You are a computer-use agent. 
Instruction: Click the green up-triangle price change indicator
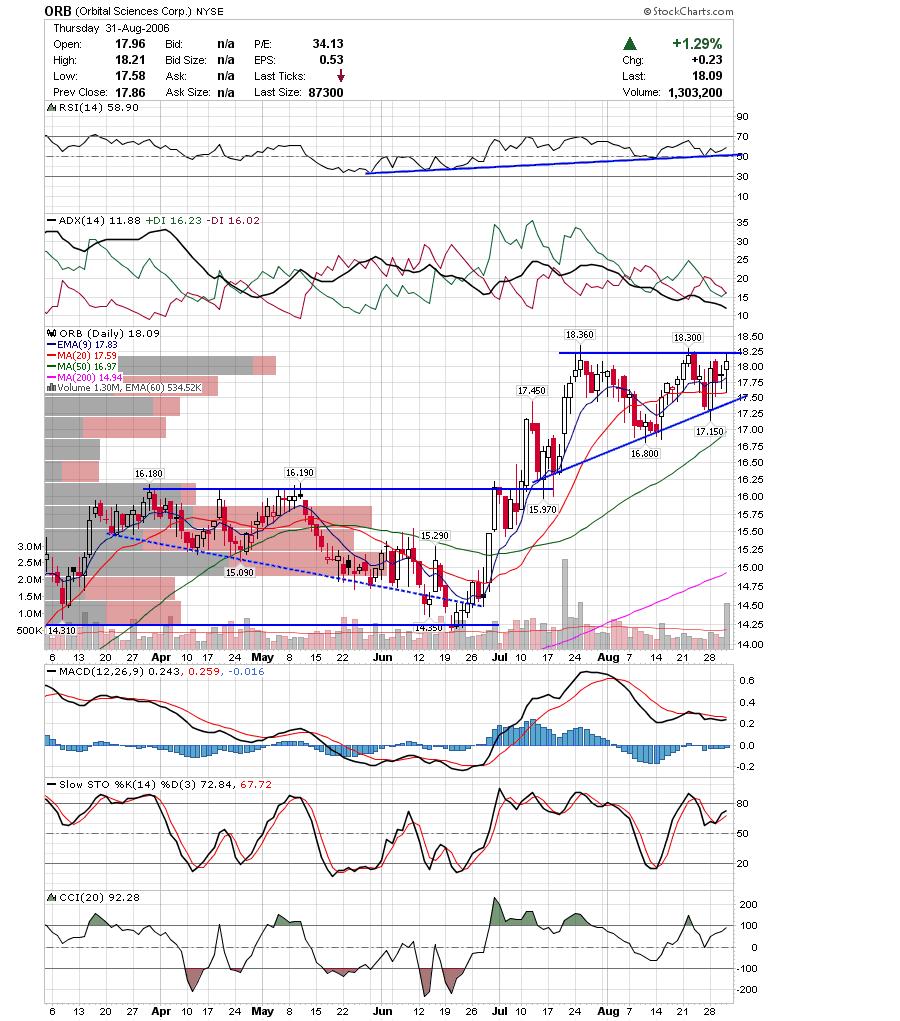[629, 44]
